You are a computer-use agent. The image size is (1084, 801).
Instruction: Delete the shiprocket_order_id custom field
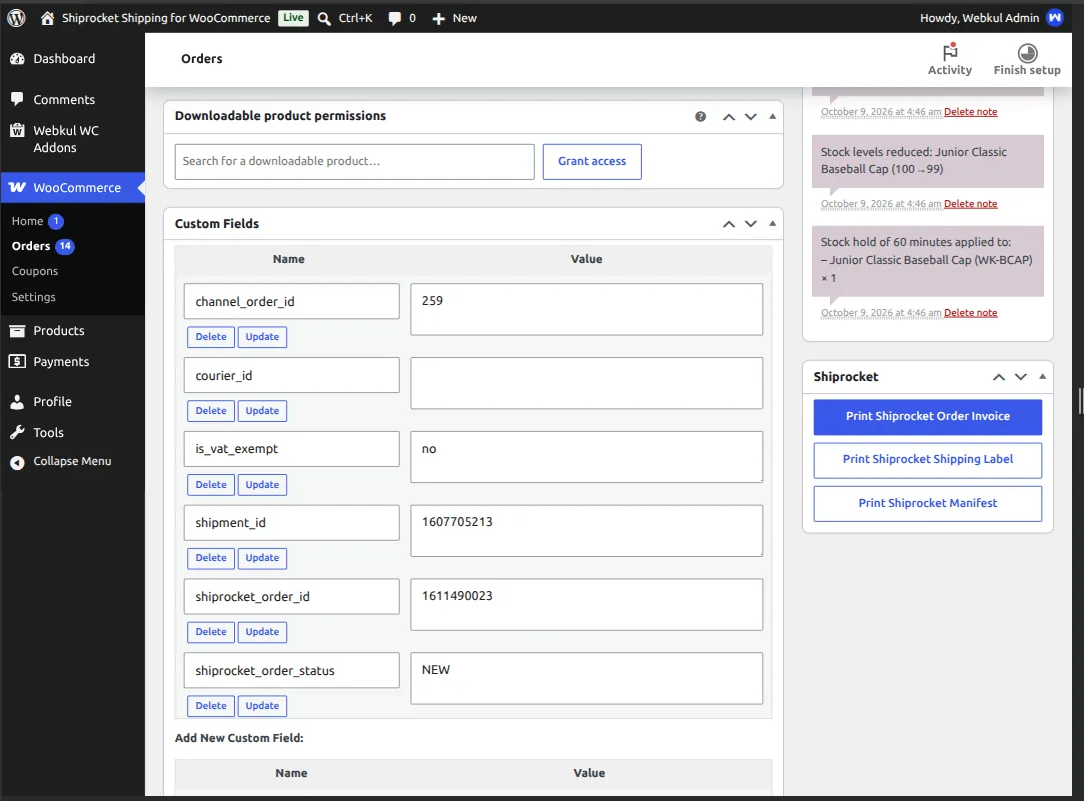coord(211,632)
